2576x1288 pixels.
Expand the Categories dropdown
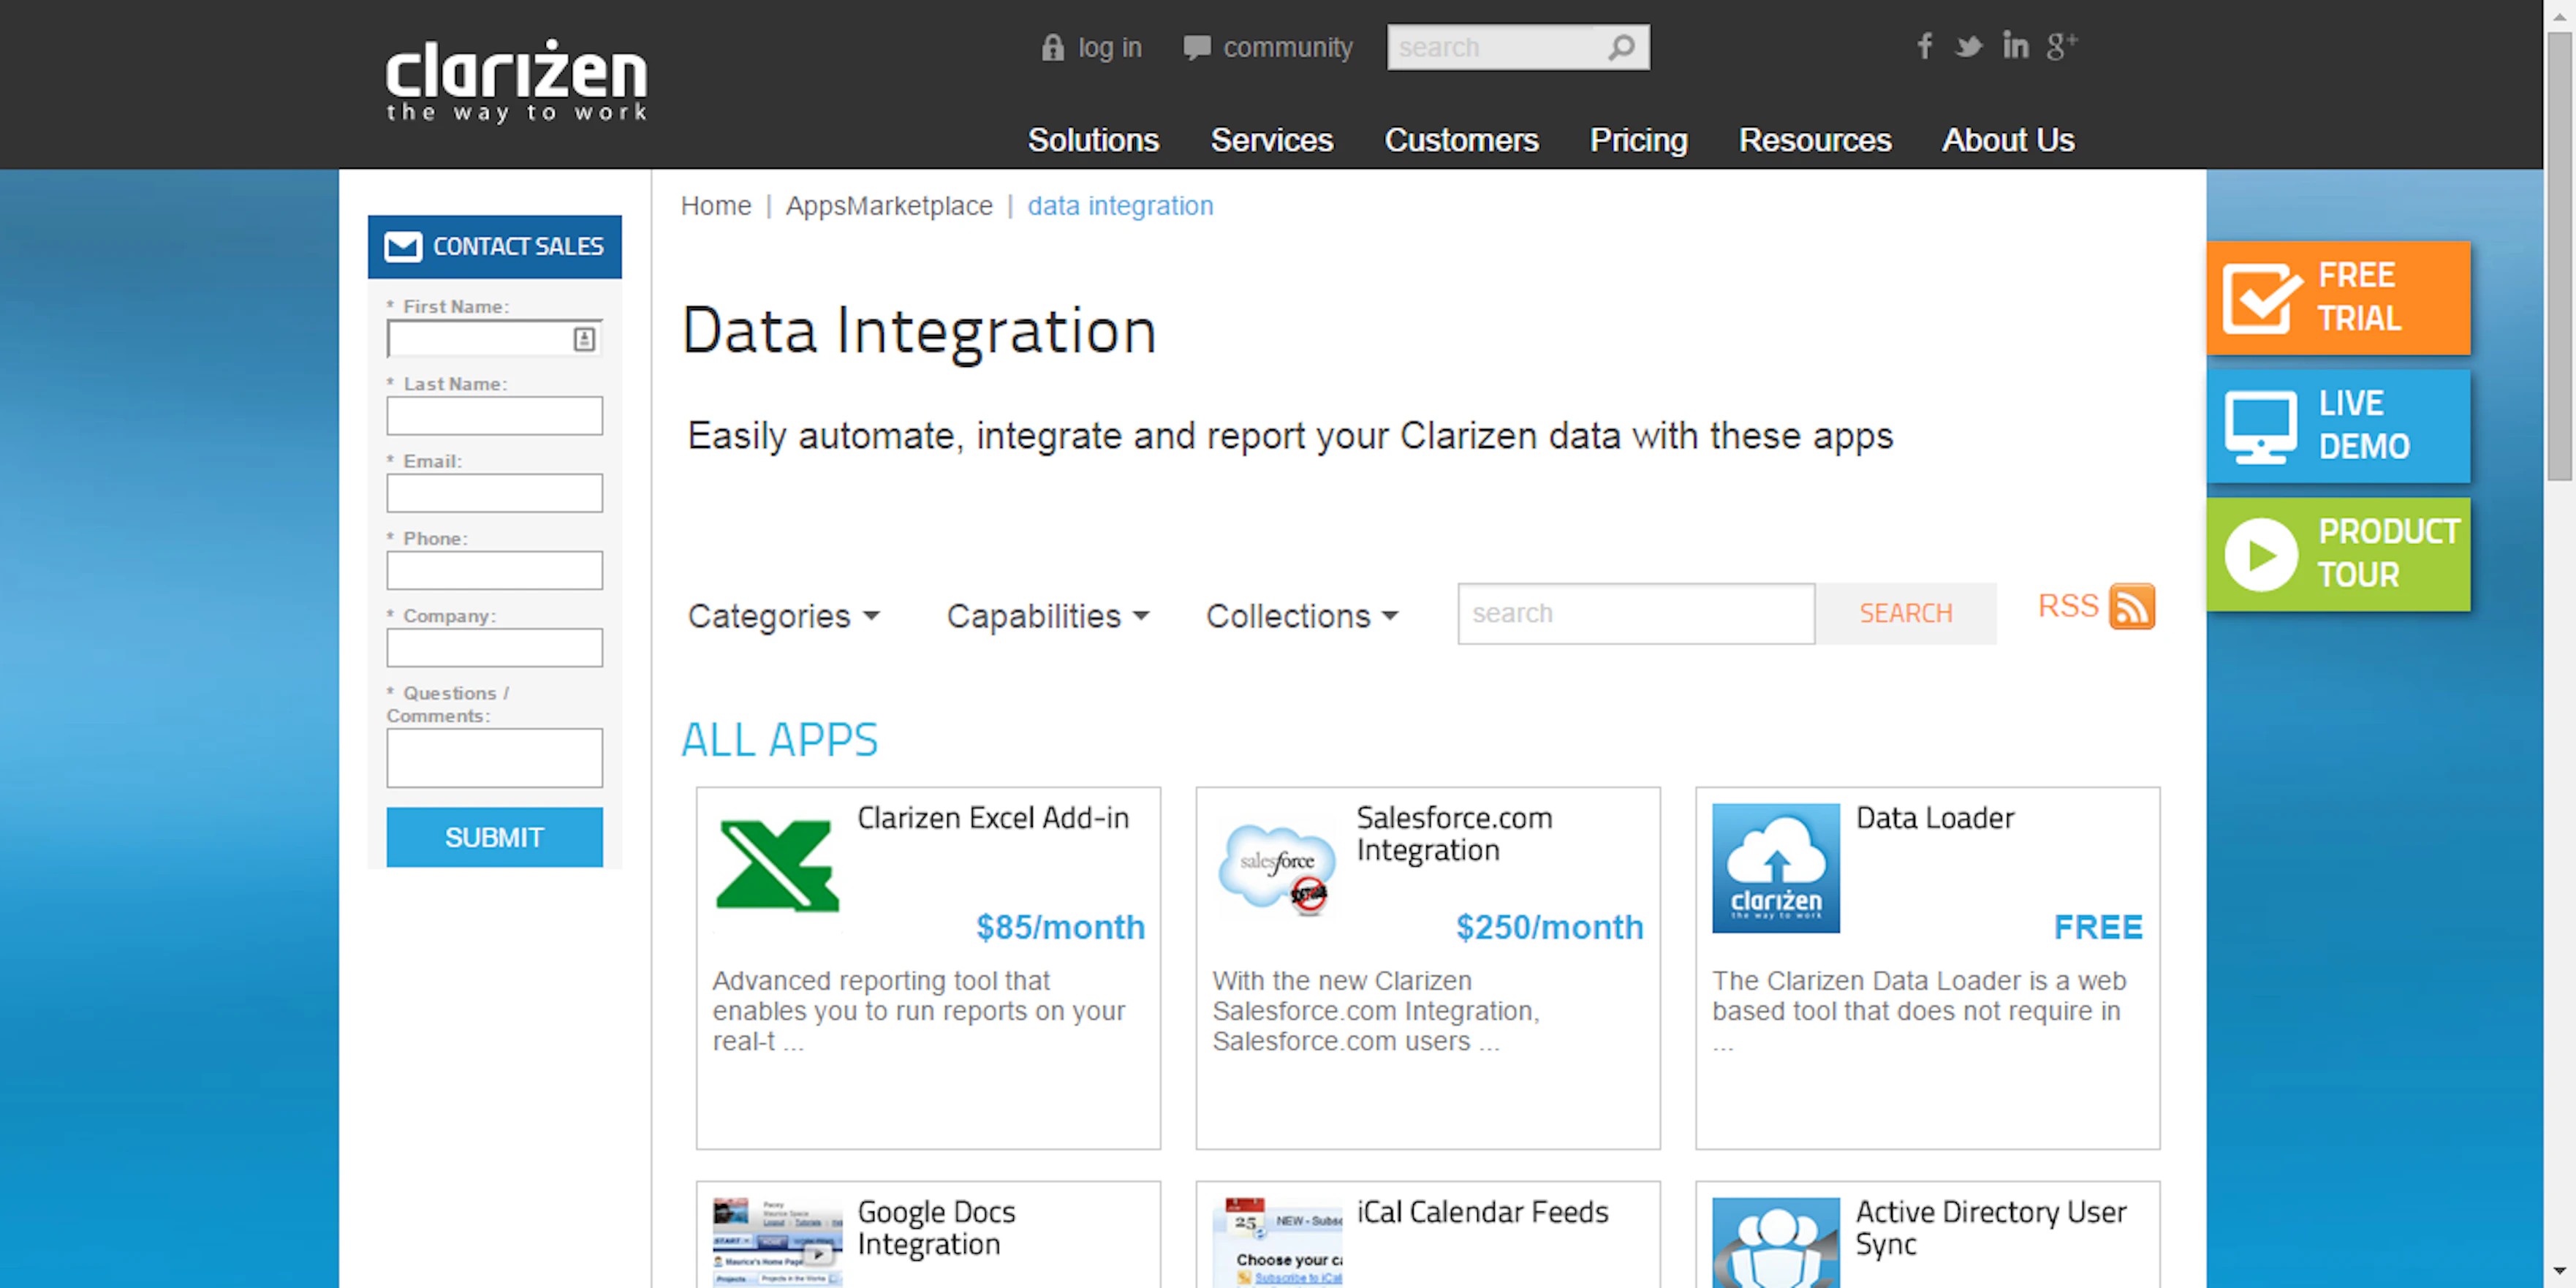tap(783, 616)
